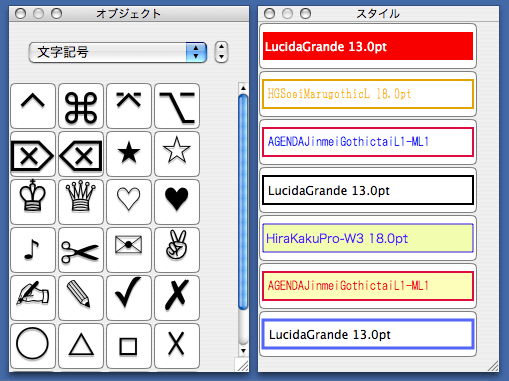Apply blue-bordered LucidaGrande 13.0pt style
The height and width of the screenshot is (381, 509).
(x=368, y=334)
